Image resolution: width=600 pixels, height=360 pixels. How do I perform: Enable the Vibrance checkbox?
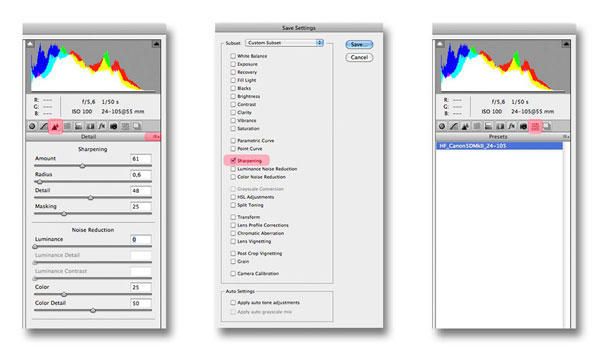(233, 120)
